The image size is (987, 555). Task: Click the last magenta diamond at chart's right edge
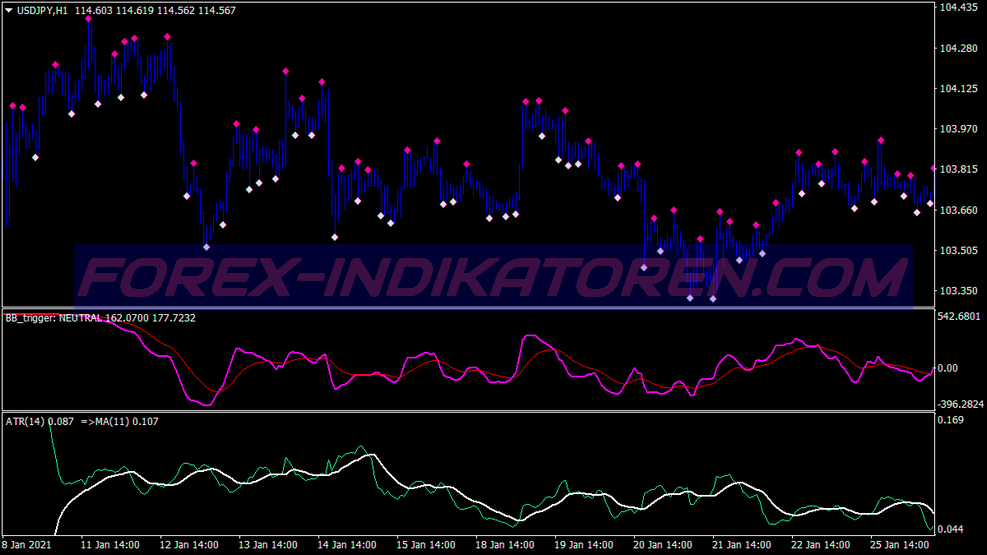pos(933,169)
